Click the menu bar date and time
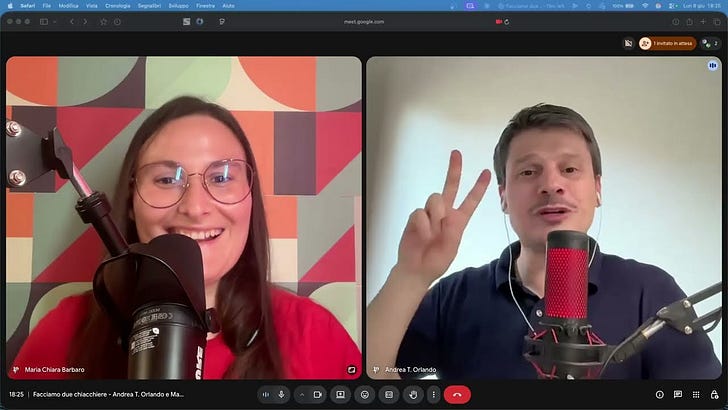This screenshot has width=728, height=410. 702,6
